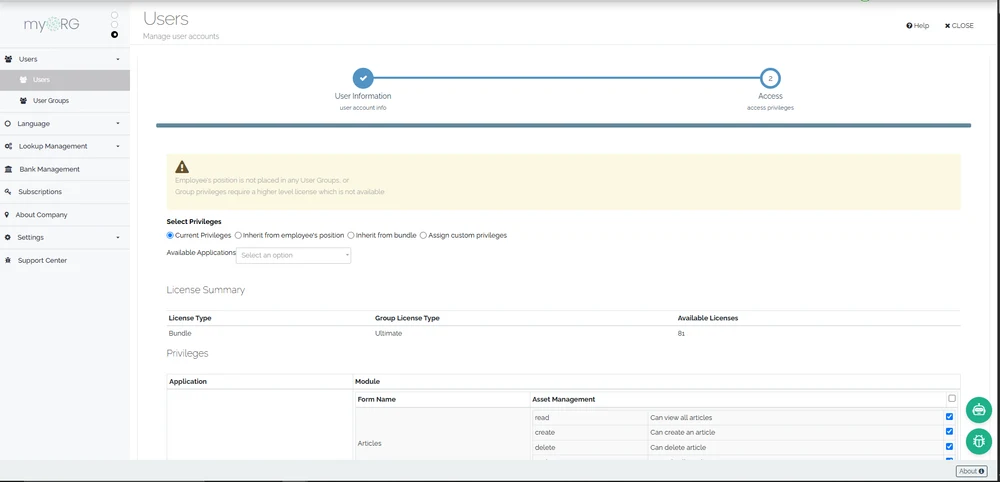Uncheck the delete privilege checkbox
The height and width of the screenshot is (482, 1000).
pyautogui.click(x=950, y=446)
